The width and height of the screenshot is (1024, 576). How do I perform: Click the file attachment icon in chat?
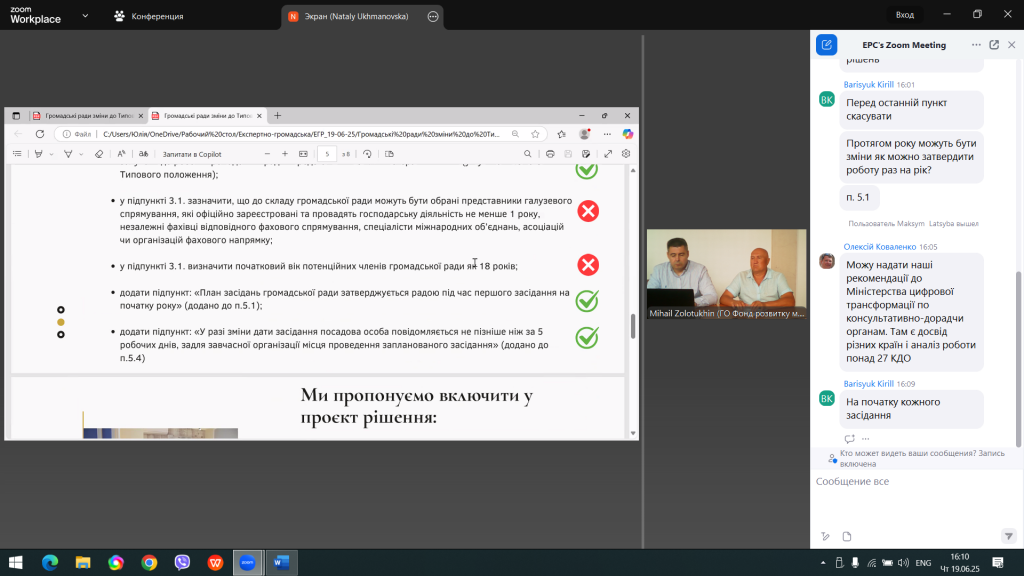(846, 536)
